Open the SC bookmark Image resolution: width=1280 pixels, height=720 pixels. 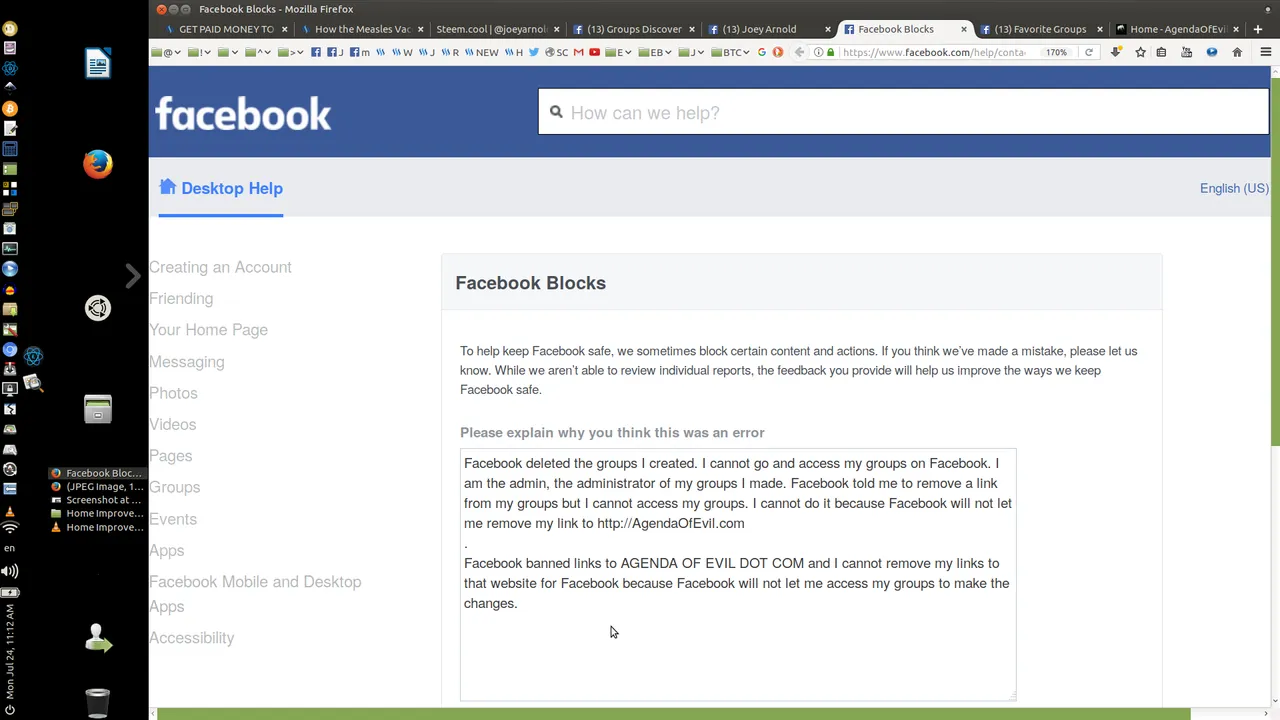point(559,52)
